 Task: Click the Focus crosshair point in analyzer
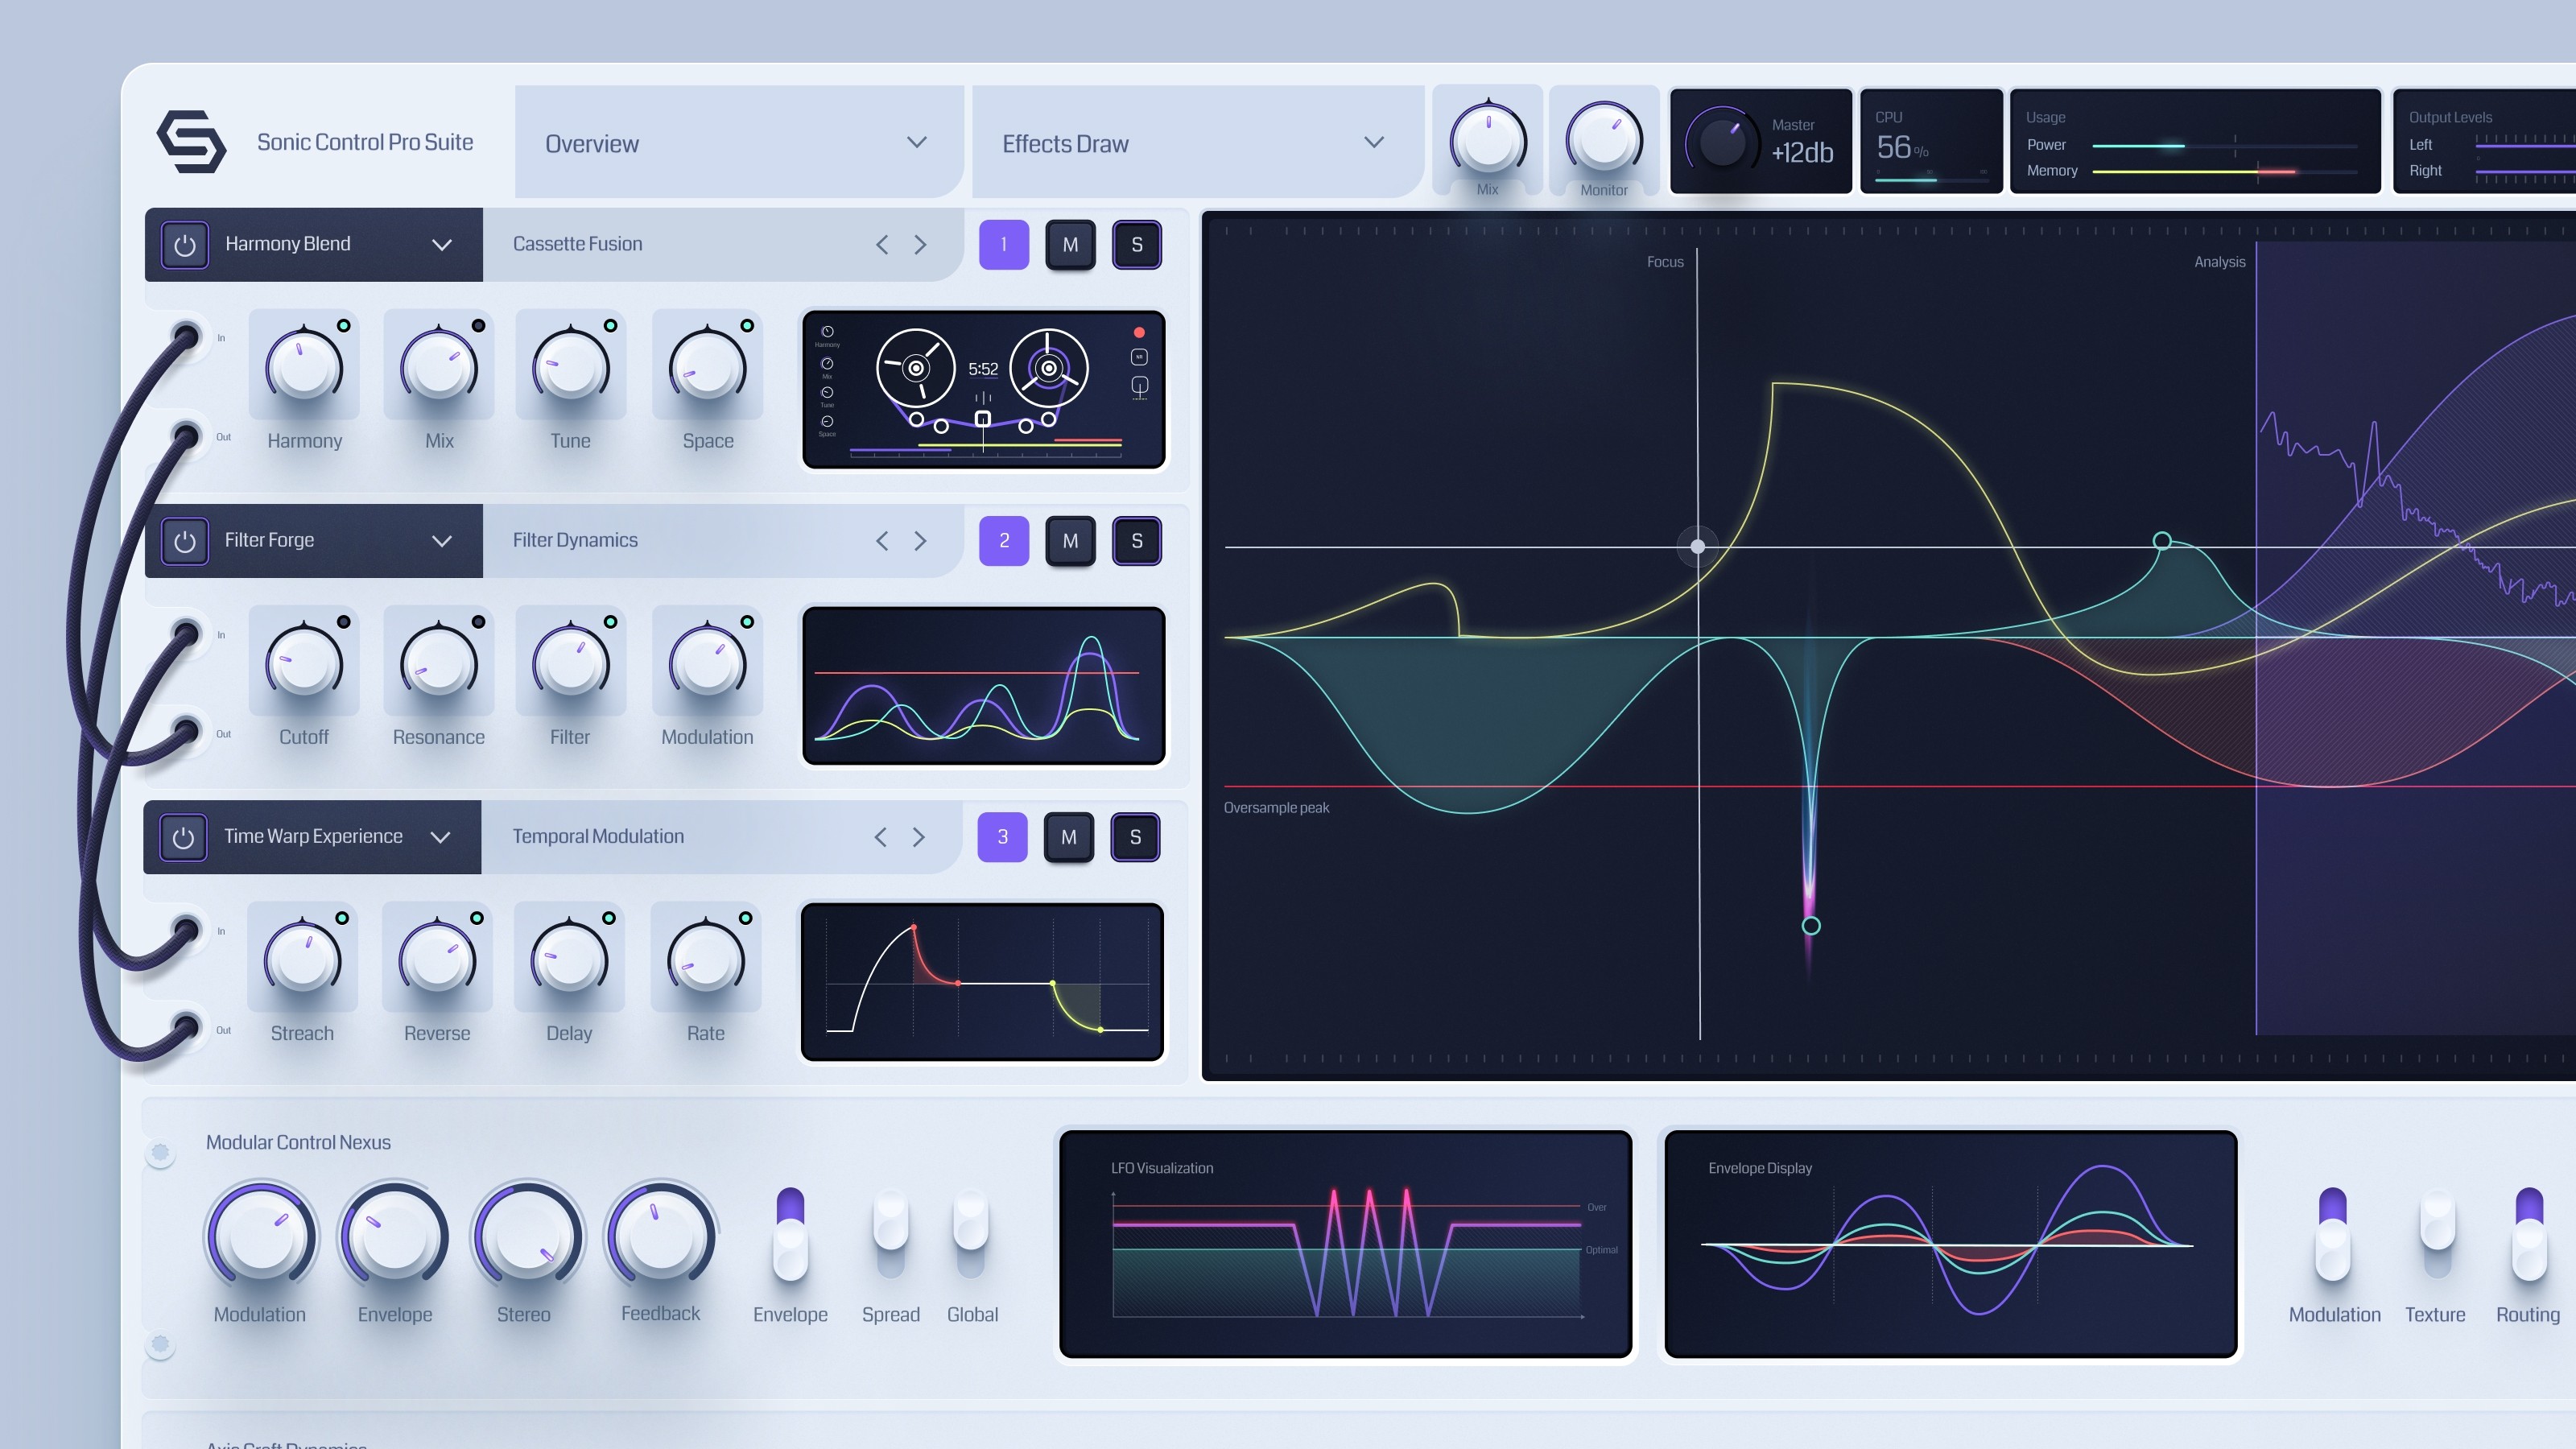(1697, 546)
